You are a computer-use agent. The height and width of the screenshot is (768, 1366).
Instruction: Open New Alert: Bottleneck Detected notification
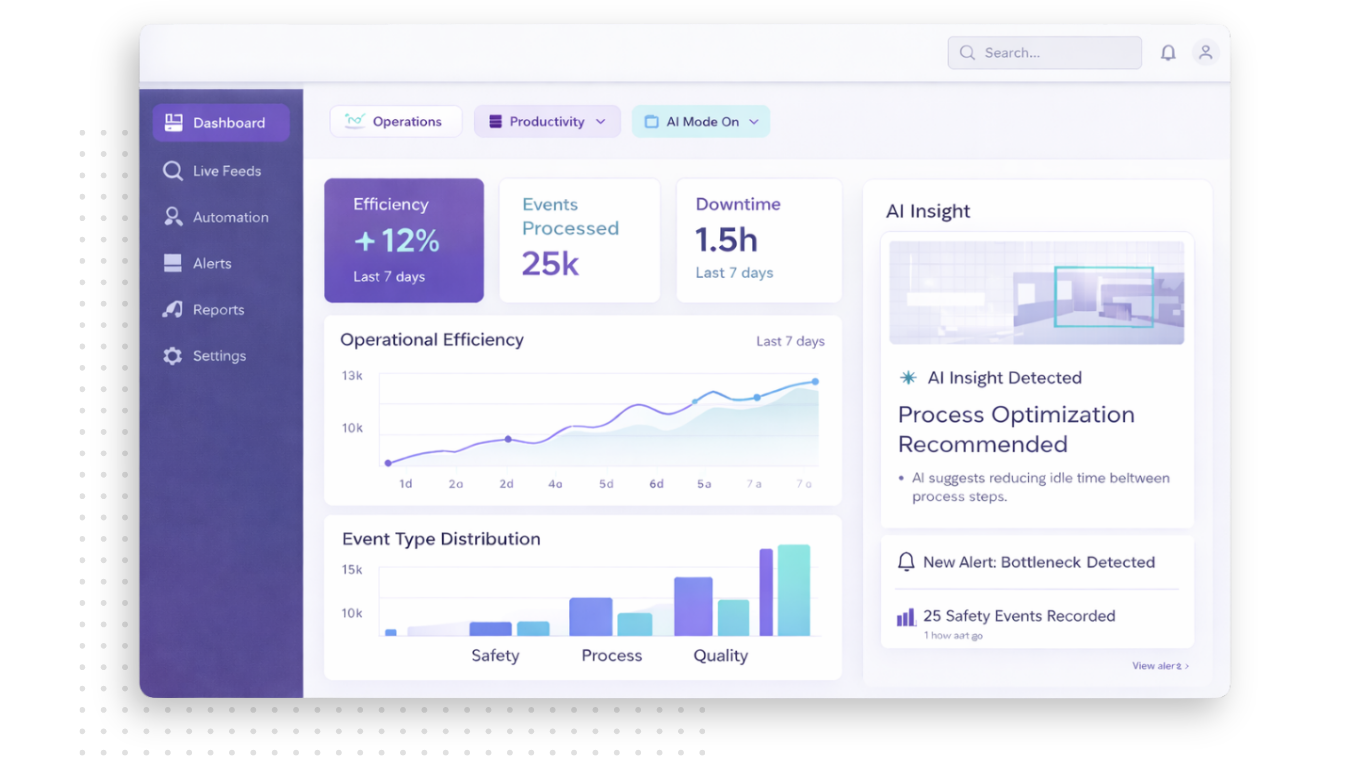(1037, 562)
